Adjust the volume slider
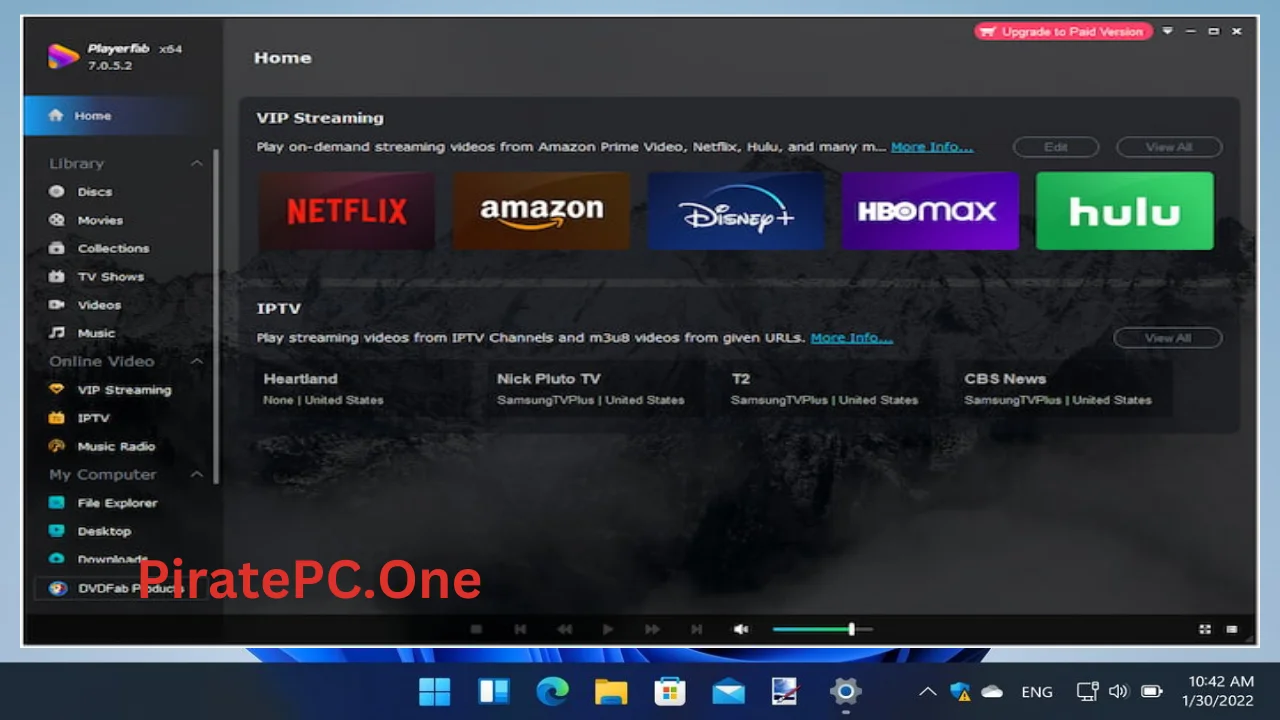The height and width of the screenshot is (720, 1280). [x=822, y=629]
